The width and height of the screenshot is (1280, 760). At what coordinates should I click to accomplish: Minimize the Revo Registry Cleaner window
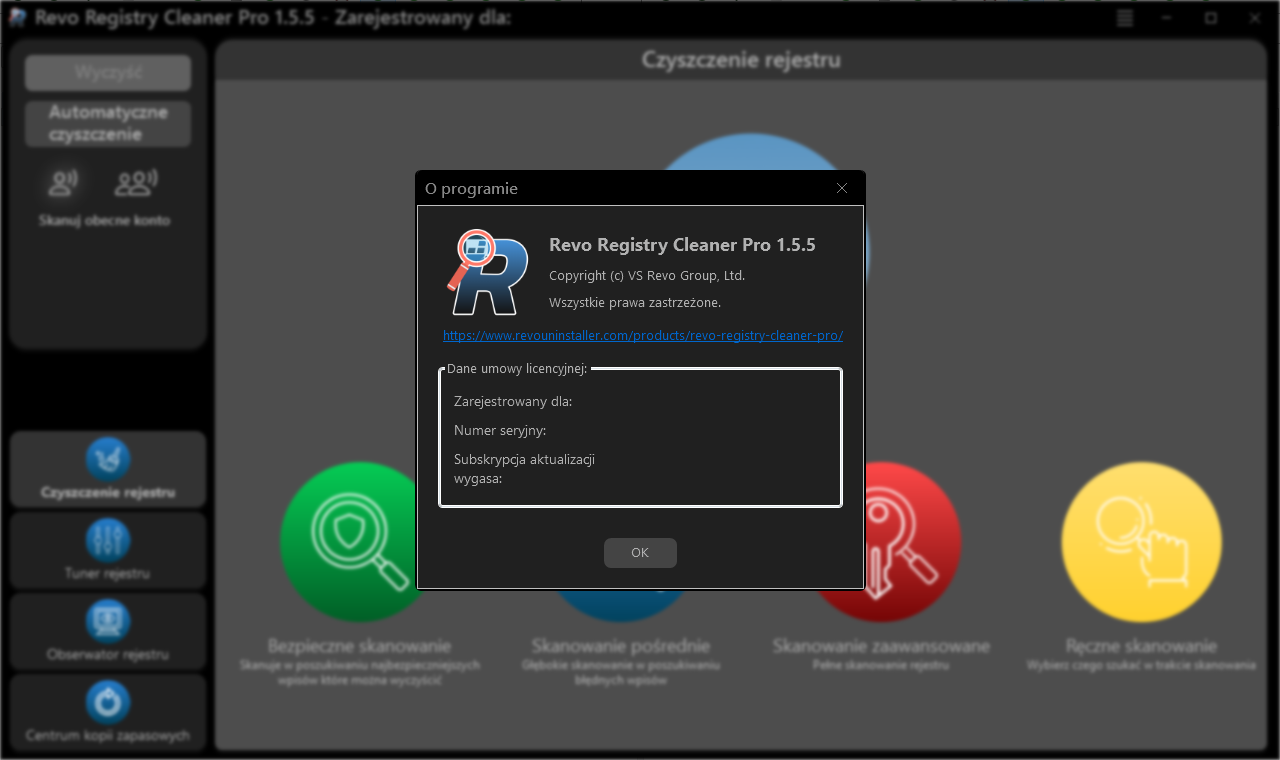(1168, 18)
